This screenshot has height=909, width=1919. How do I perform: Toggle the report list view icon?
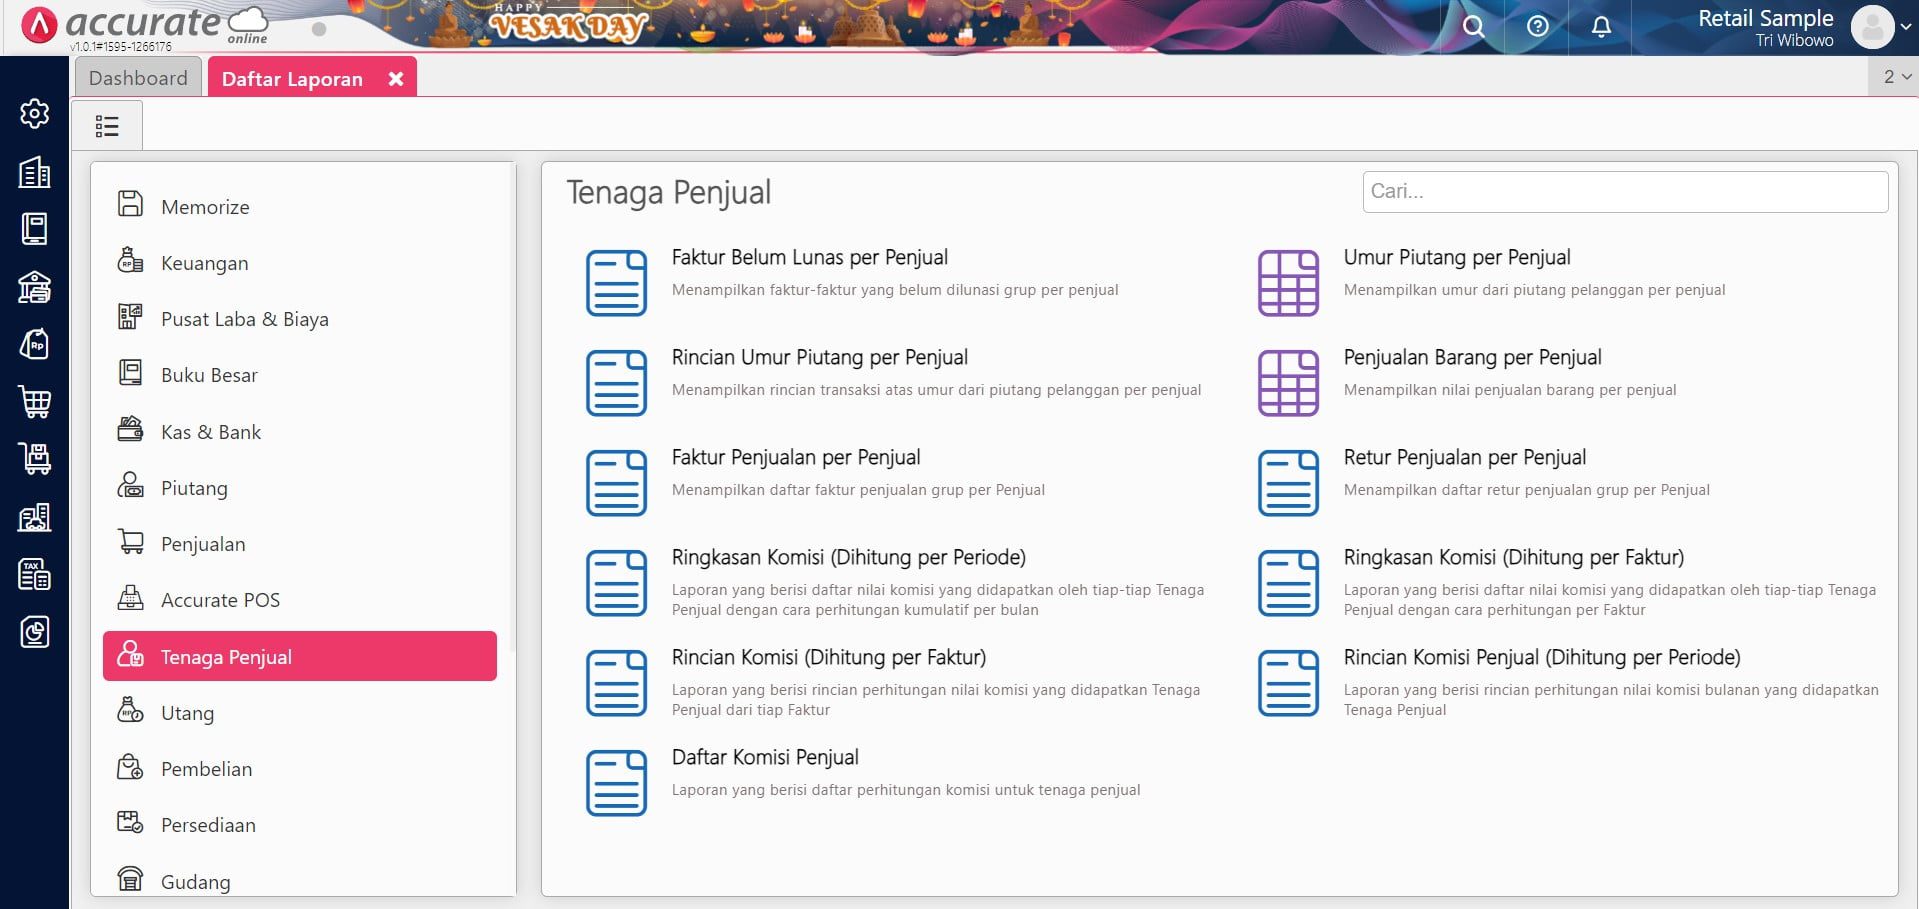tap(107, 126)
